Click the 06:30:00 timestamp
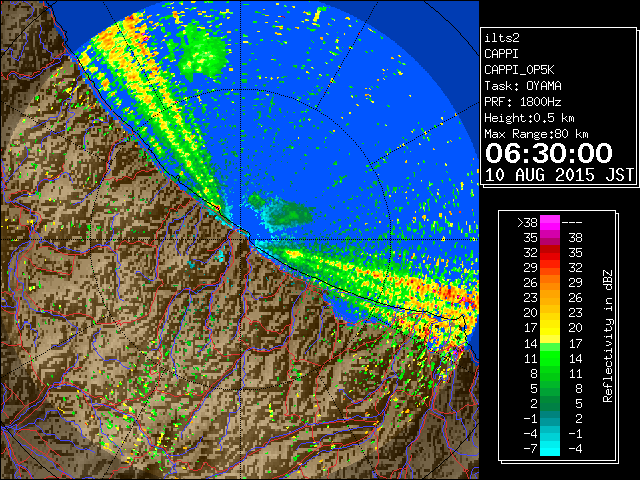Screen dimensions: 640x480 549,153
